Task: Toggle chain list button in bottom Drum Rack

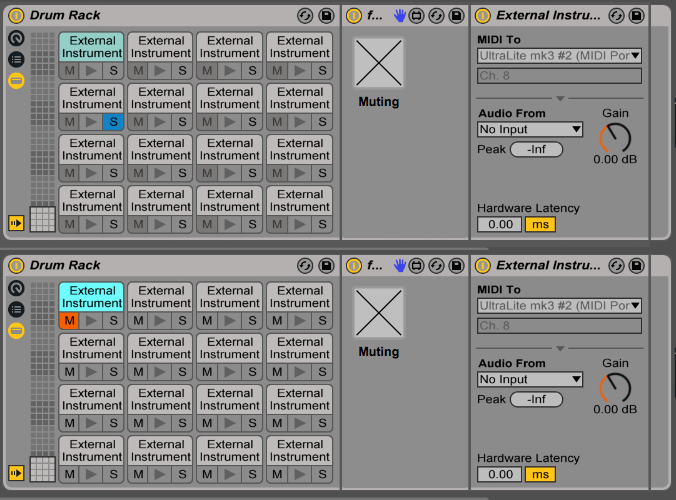Action: pyautogui.click(x=16, y=309)
